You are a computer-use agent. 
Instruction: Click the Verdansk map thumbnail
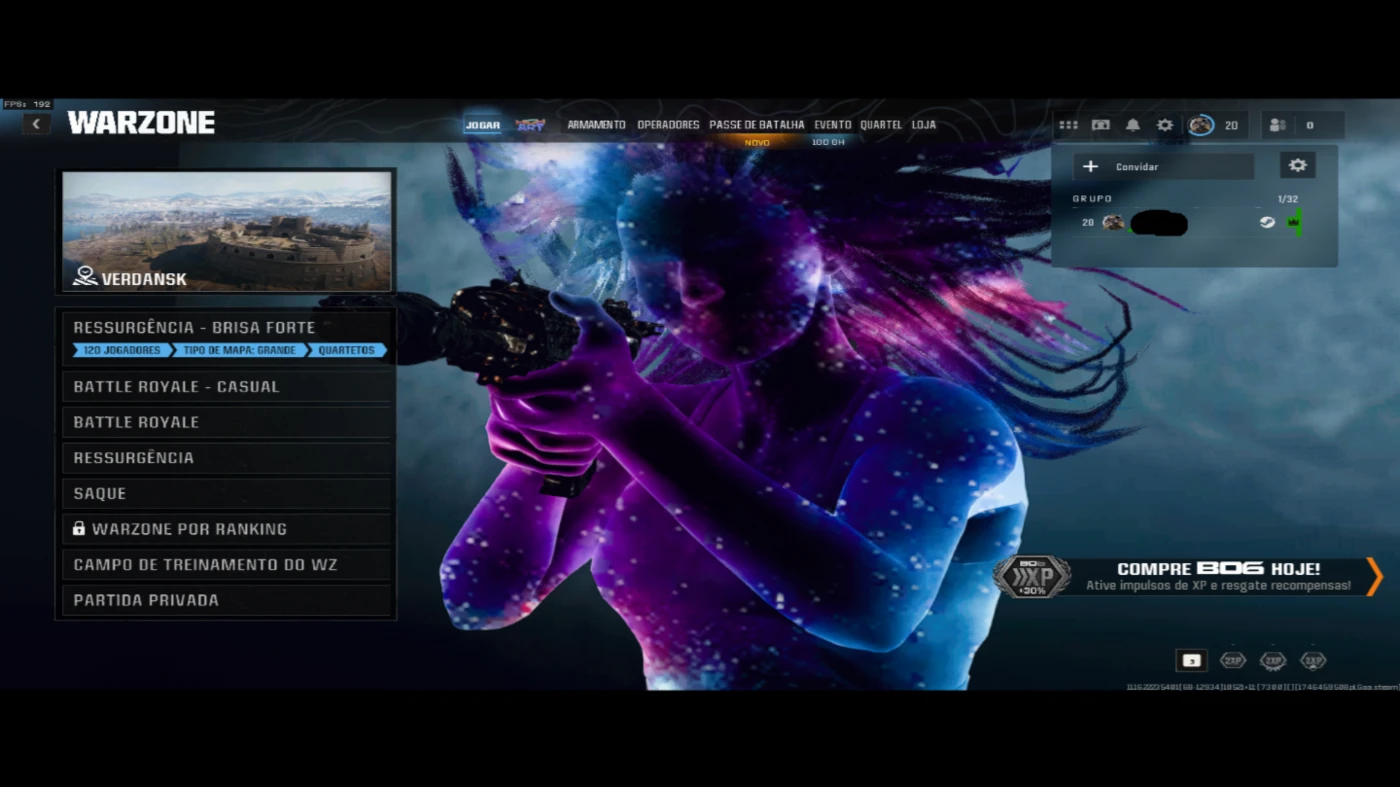pyautogui.click(x=227, y=231)
